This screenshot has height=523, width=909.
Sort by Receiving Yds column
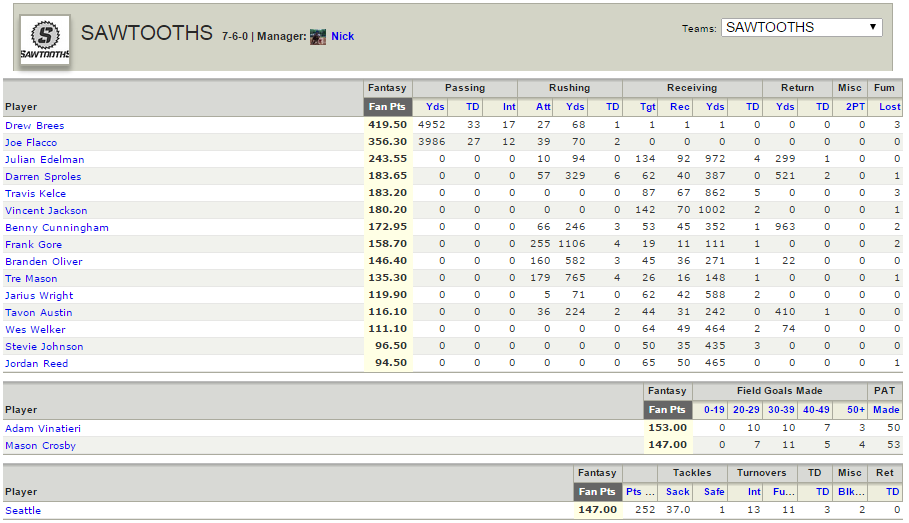[x=715, y=107]
